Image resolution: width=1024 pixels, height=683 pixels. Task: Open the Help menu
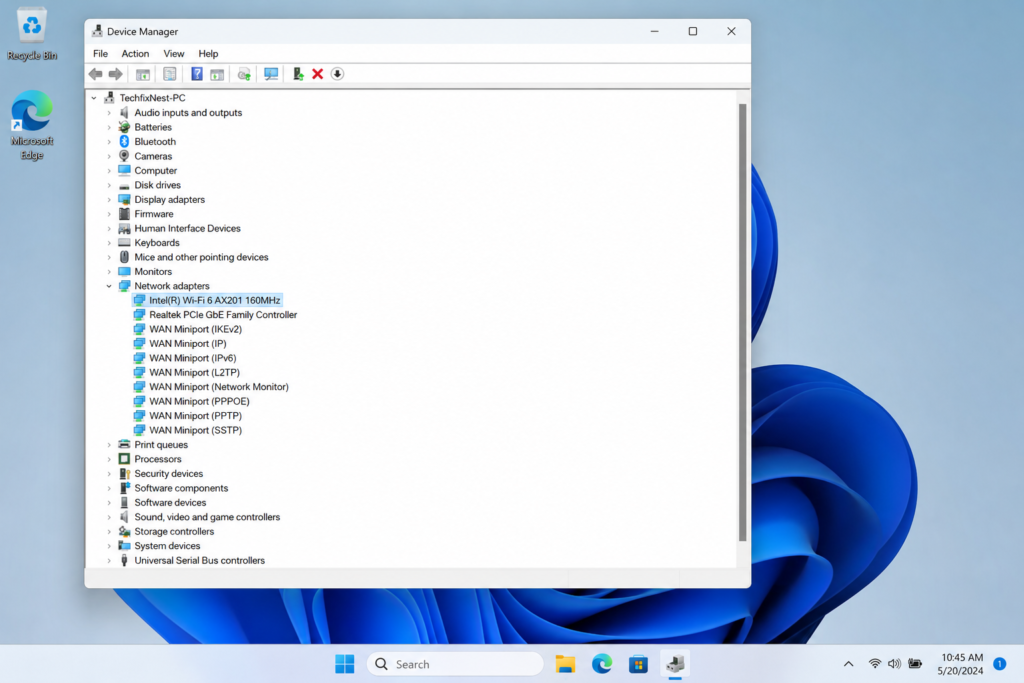click(x=208, y=54)
